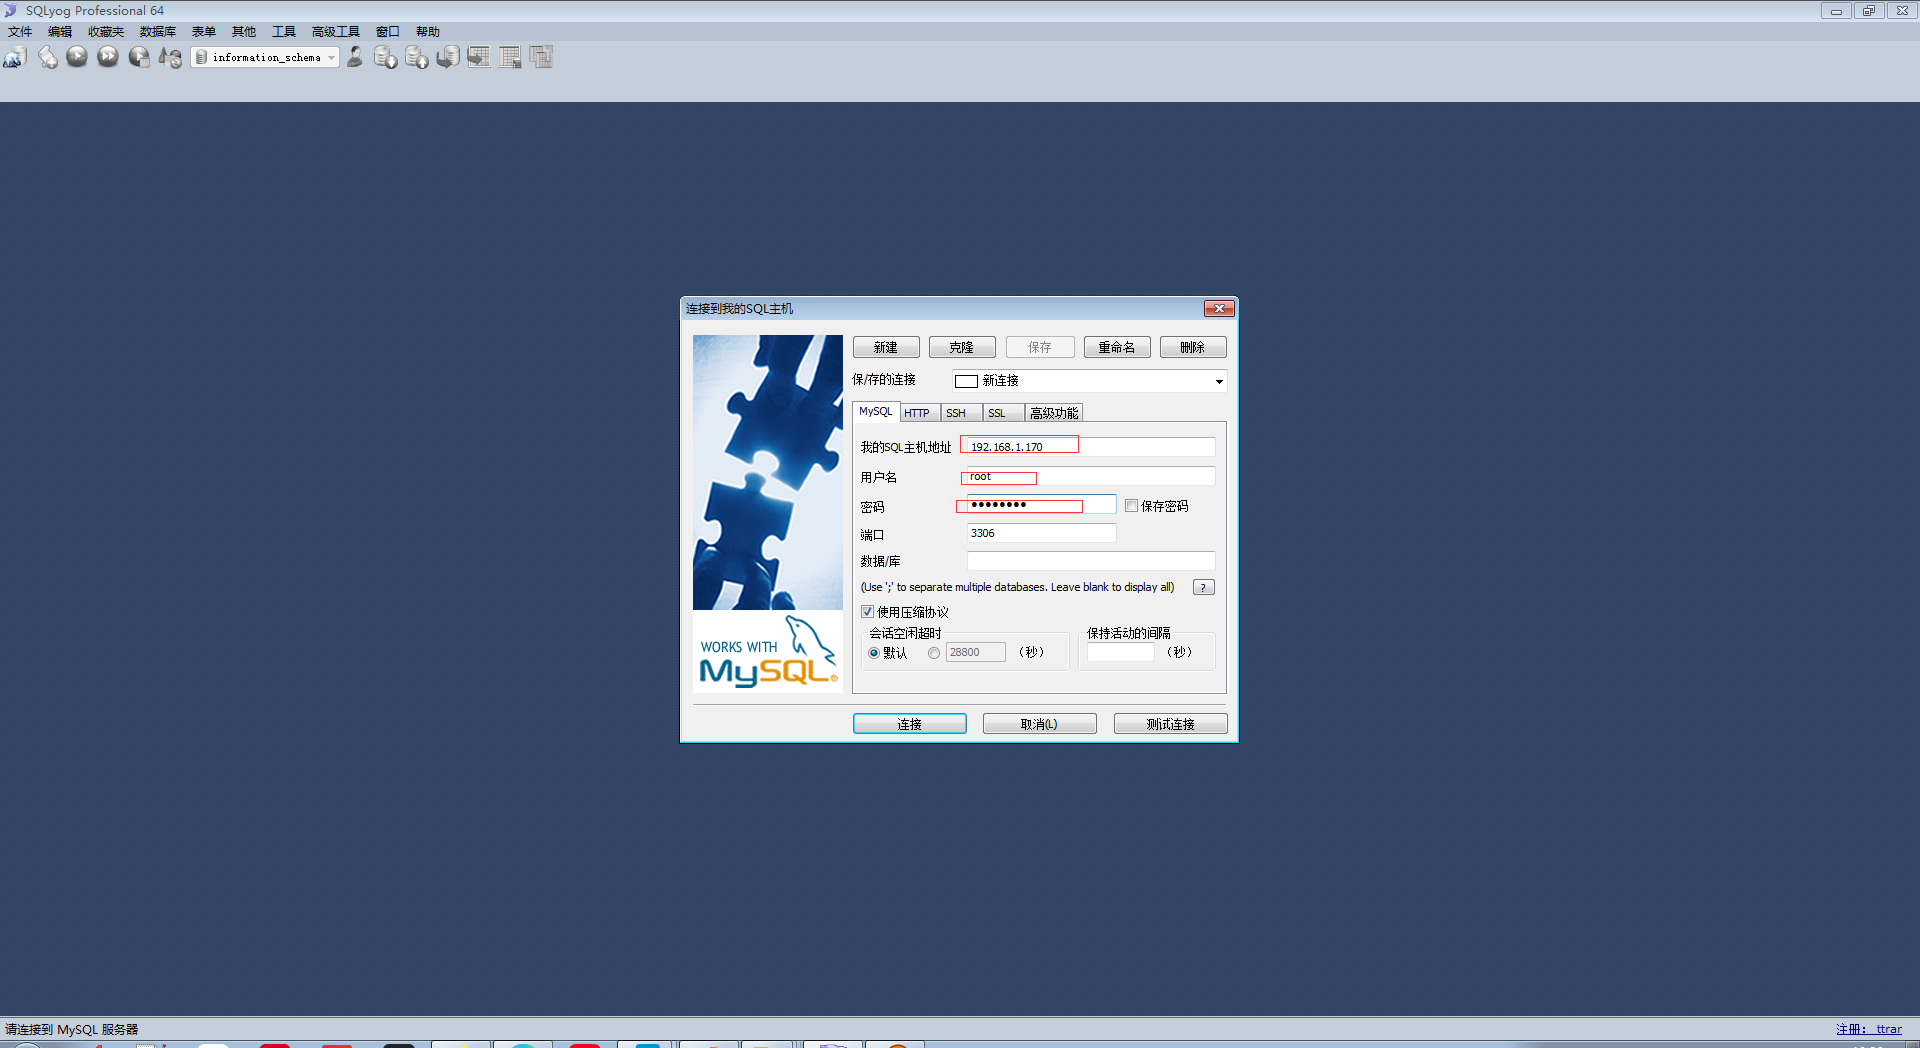1920x1048 pixels.
Task: Click the 保持活动的间隔 seconds field
Action: coord(1121,652)
